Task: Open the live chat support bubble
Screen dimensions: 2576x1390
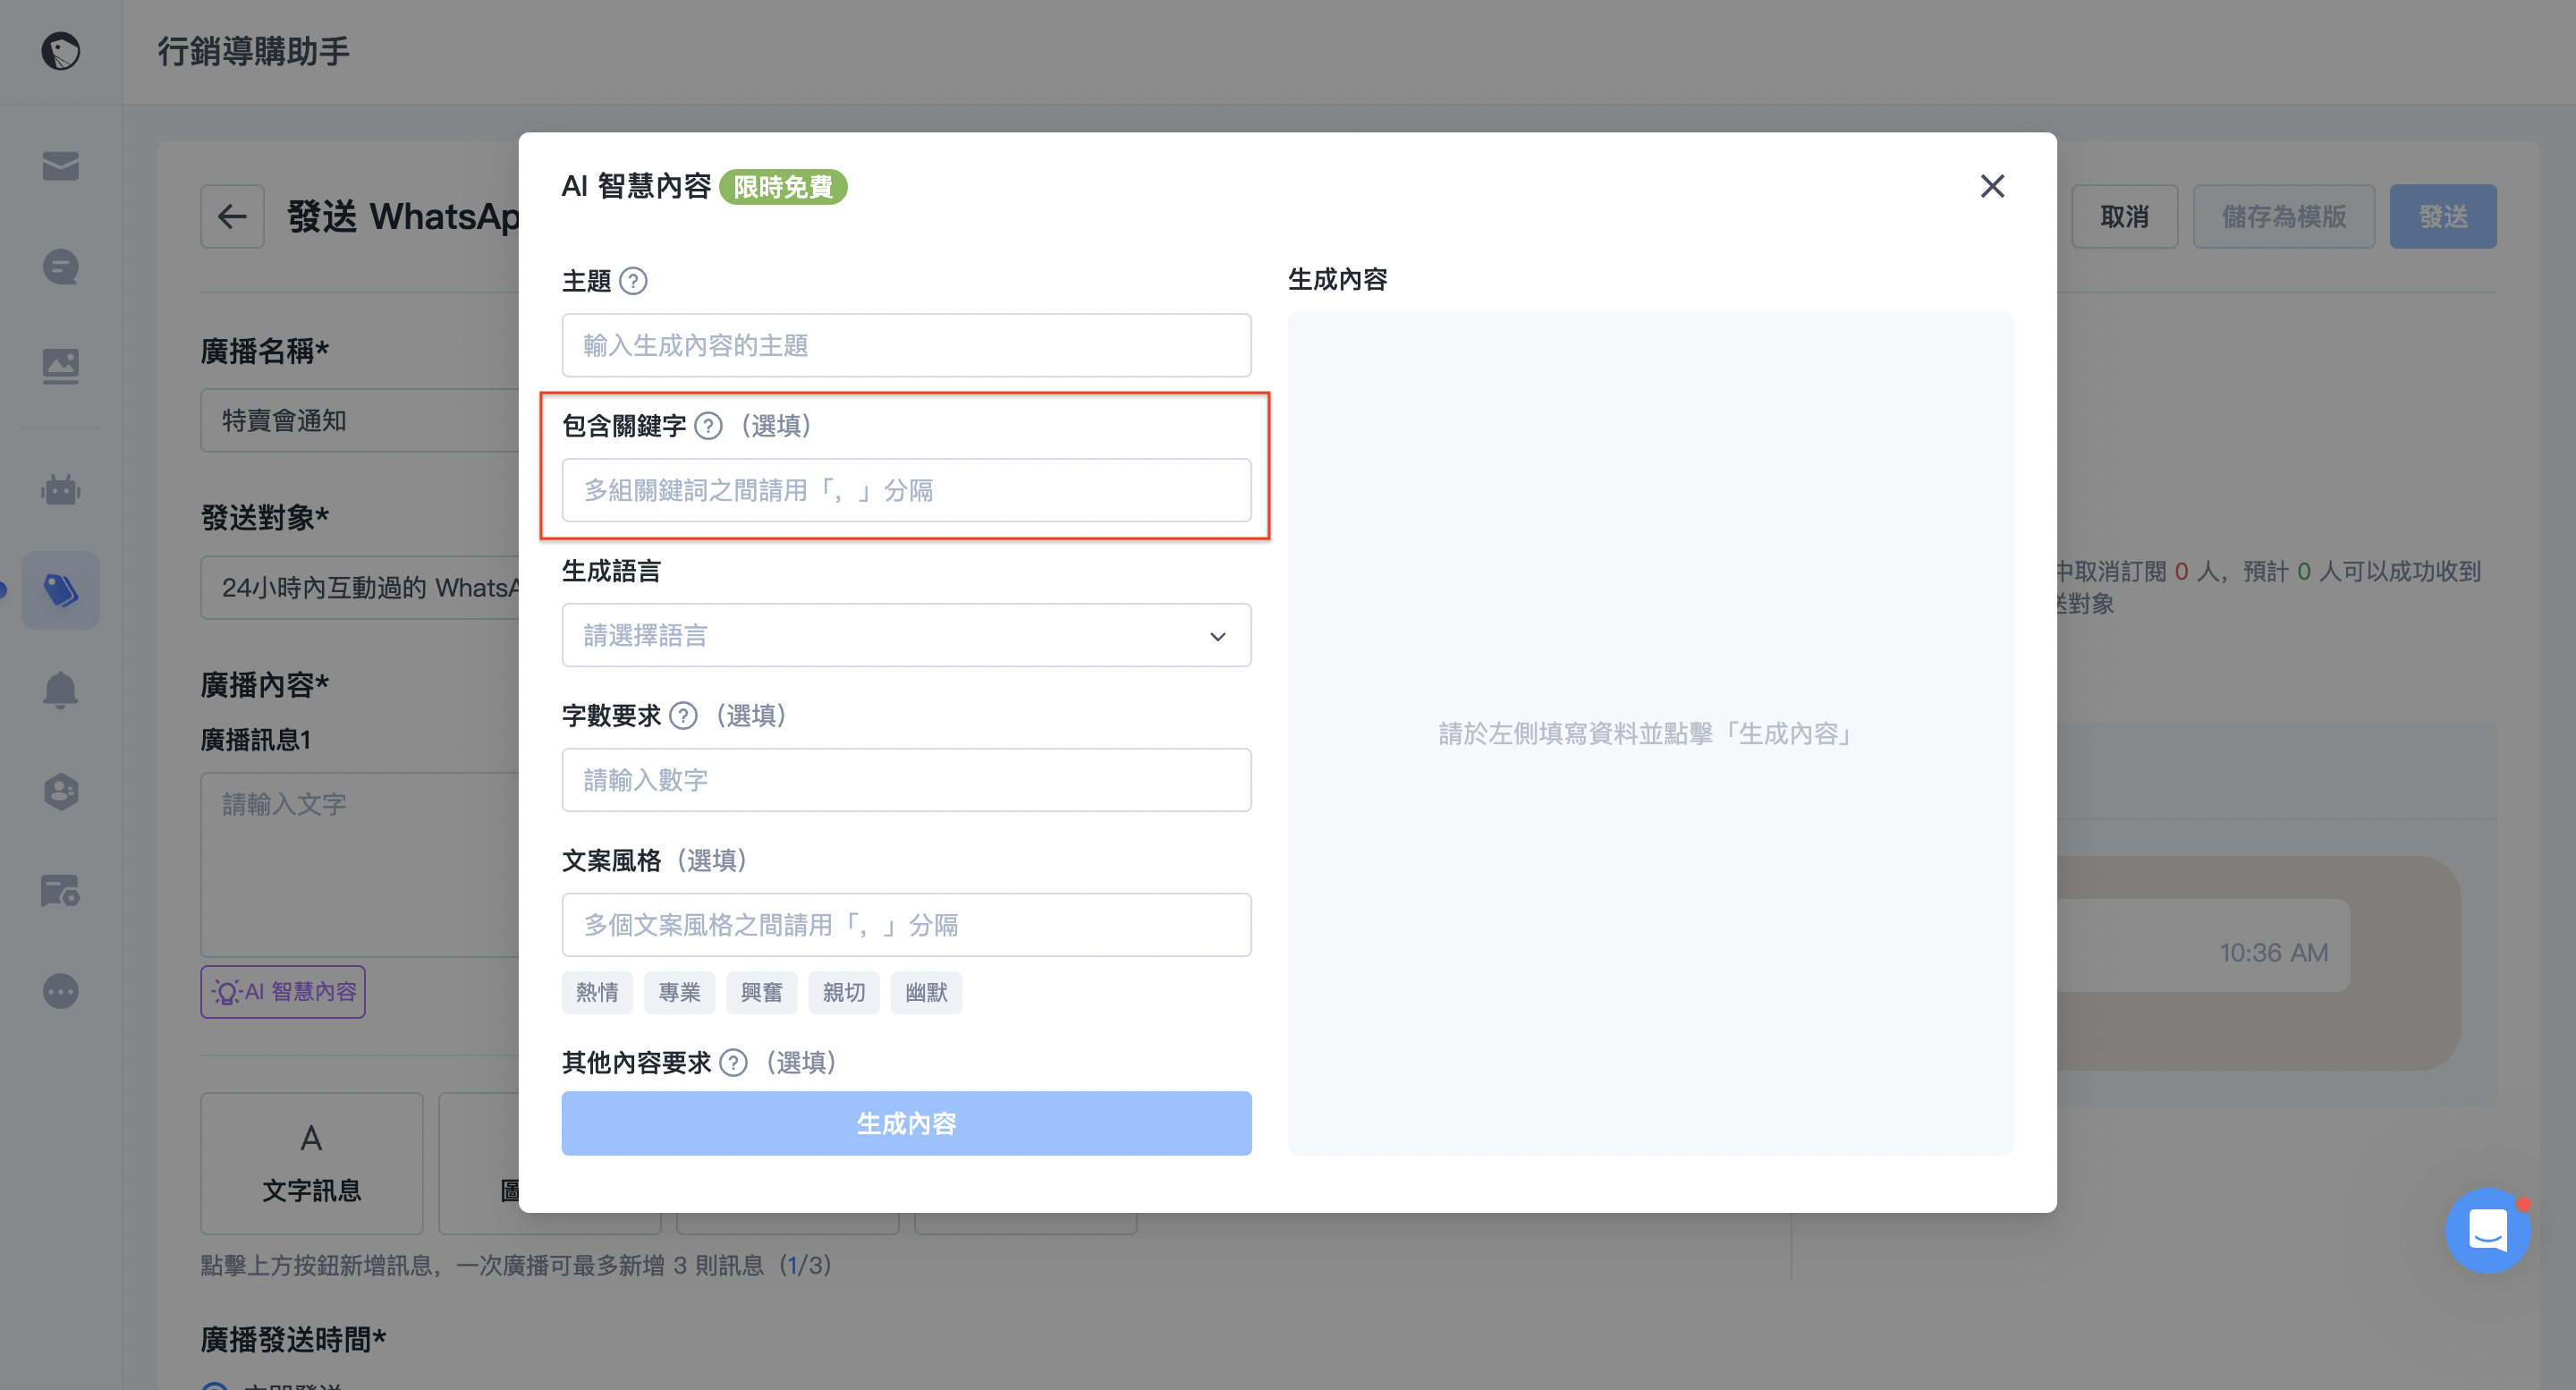Action: (2487, 1229)
